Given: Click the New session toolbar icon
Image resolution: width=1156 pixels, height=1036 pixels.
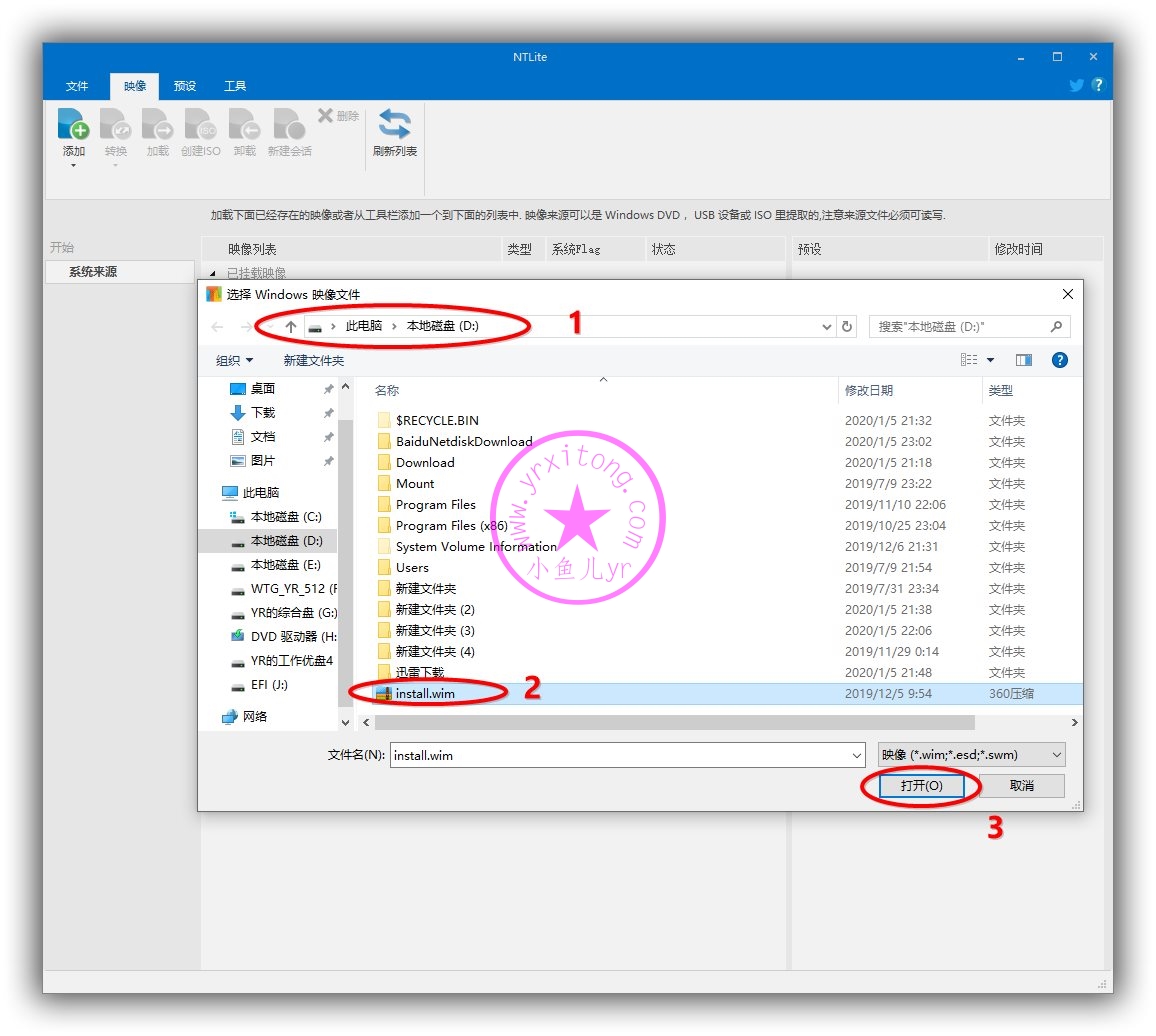Looking at the screenshot, I should tap(289, 125).
